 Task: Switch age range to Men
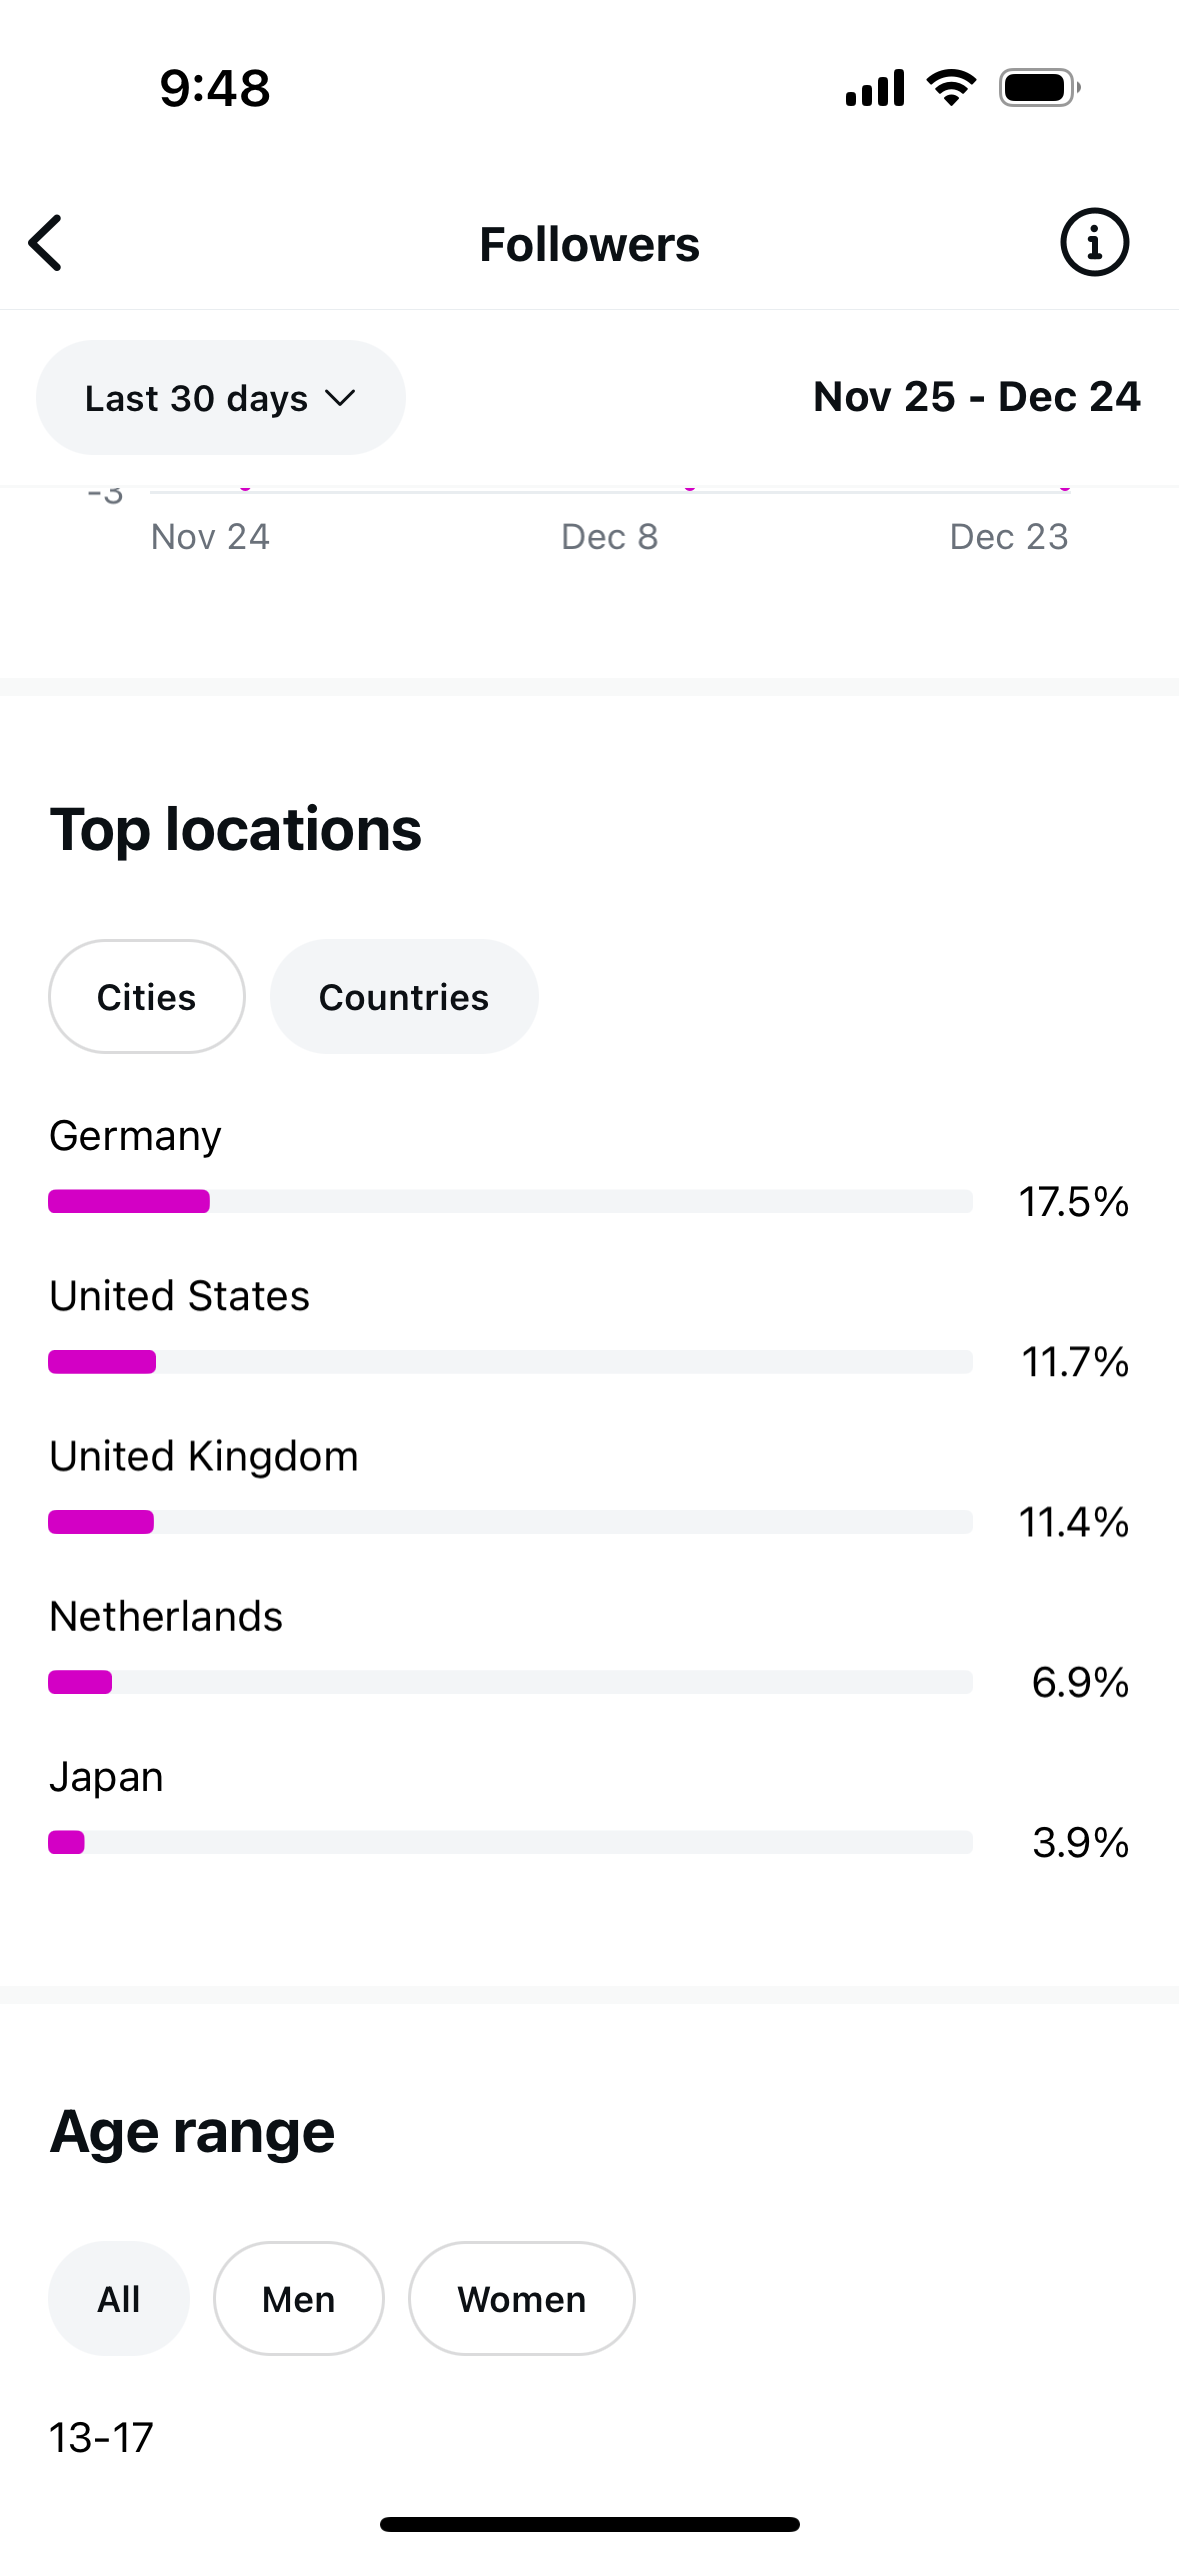point(299,2300)
